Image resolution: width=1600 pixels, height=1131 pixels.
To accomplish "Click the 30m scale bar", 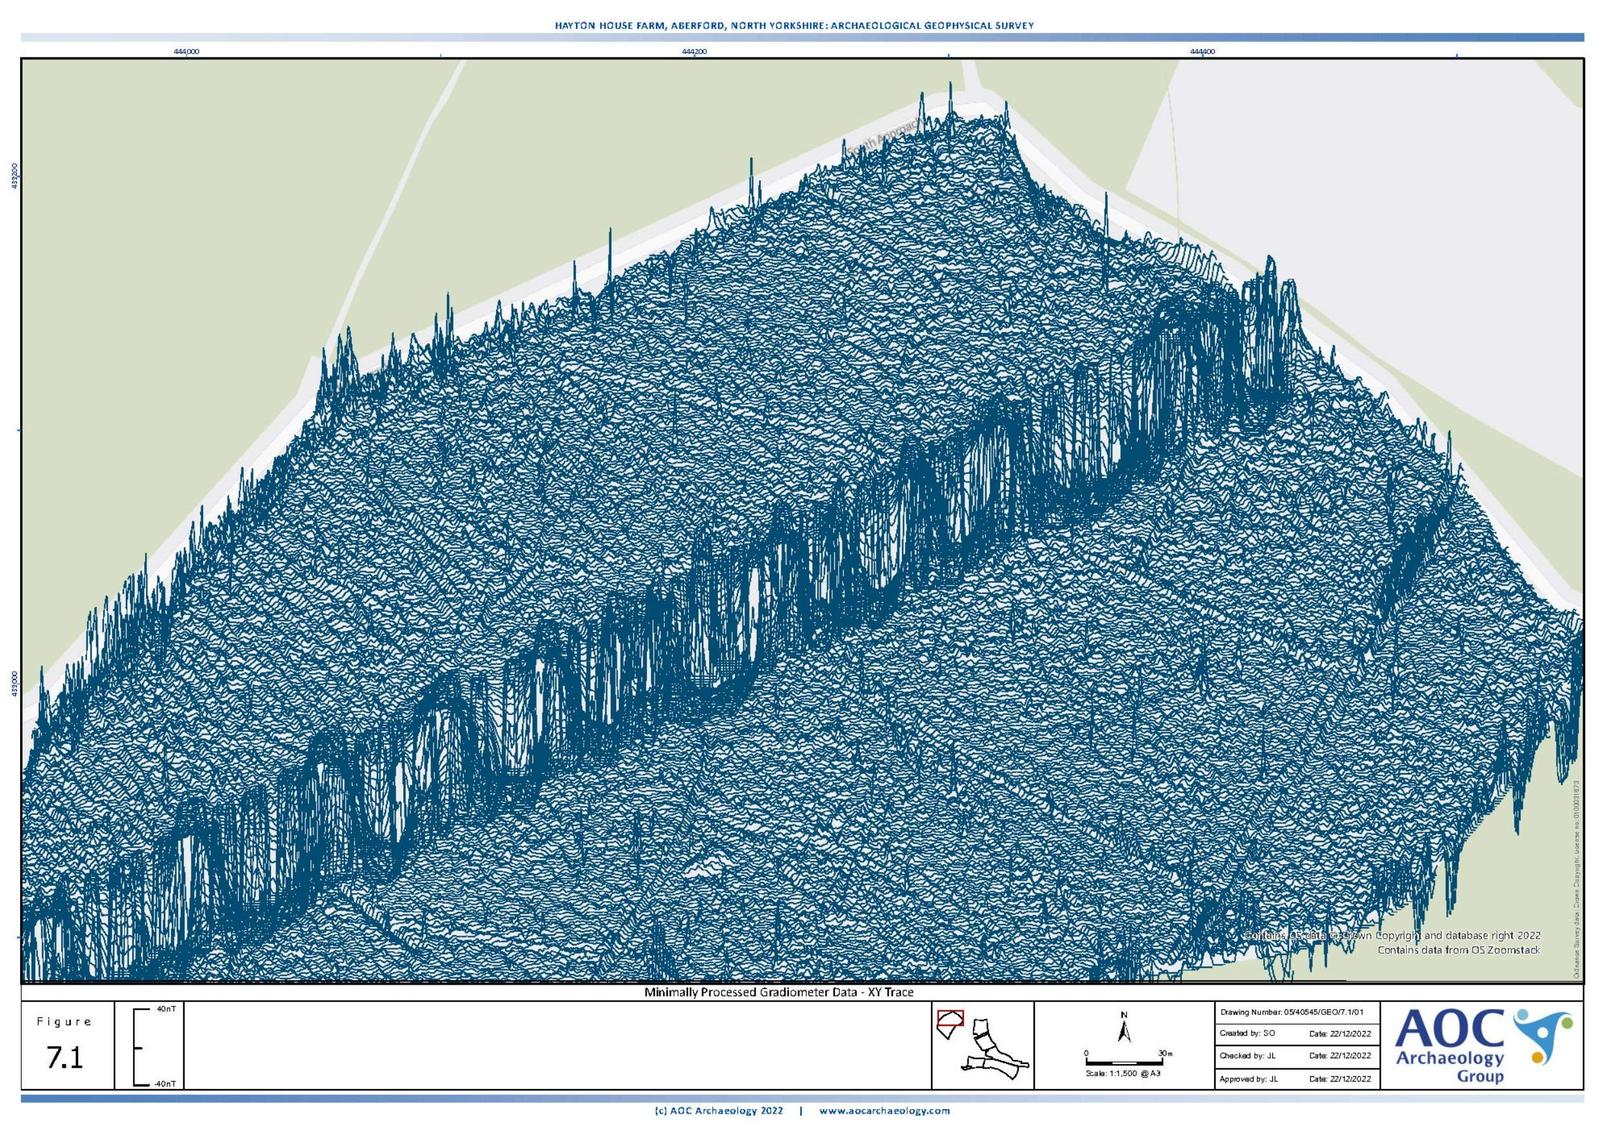I will coord(1123,1060).
